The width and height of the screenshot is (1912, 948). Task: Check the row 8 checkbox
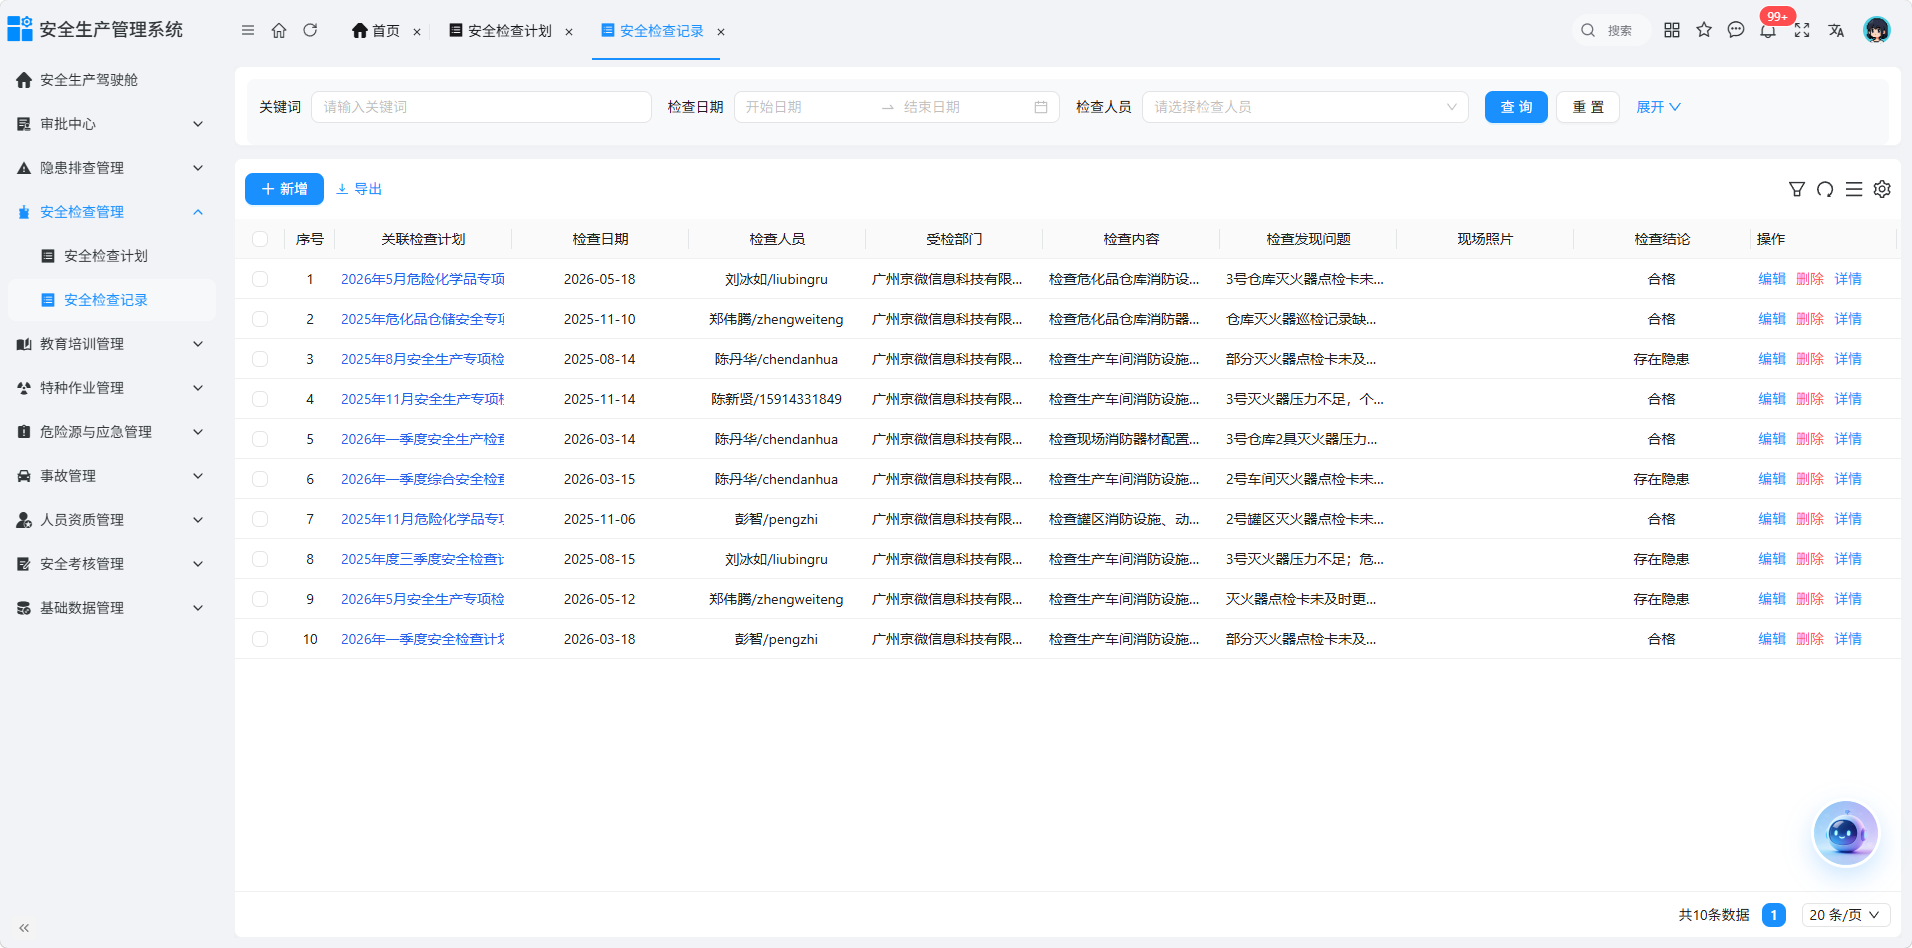[260, 559]
